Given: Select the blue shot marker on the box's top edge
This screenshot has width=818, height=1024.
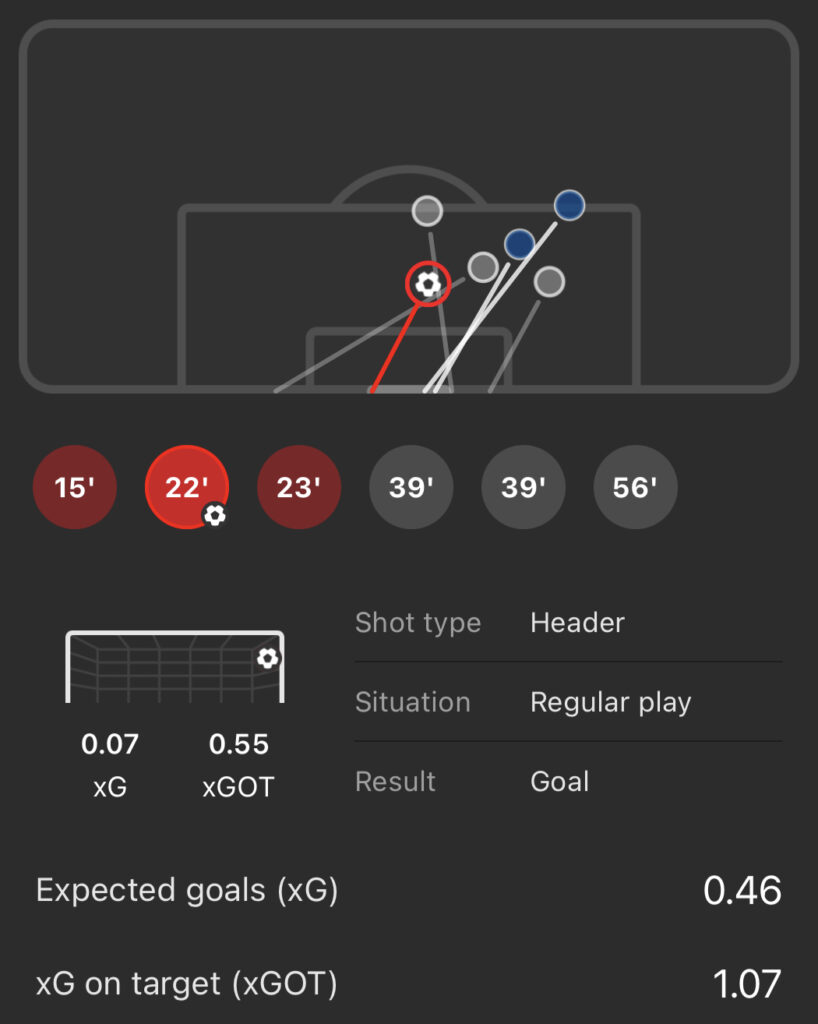Looking at the screenshot, I should tap(569, 205).
